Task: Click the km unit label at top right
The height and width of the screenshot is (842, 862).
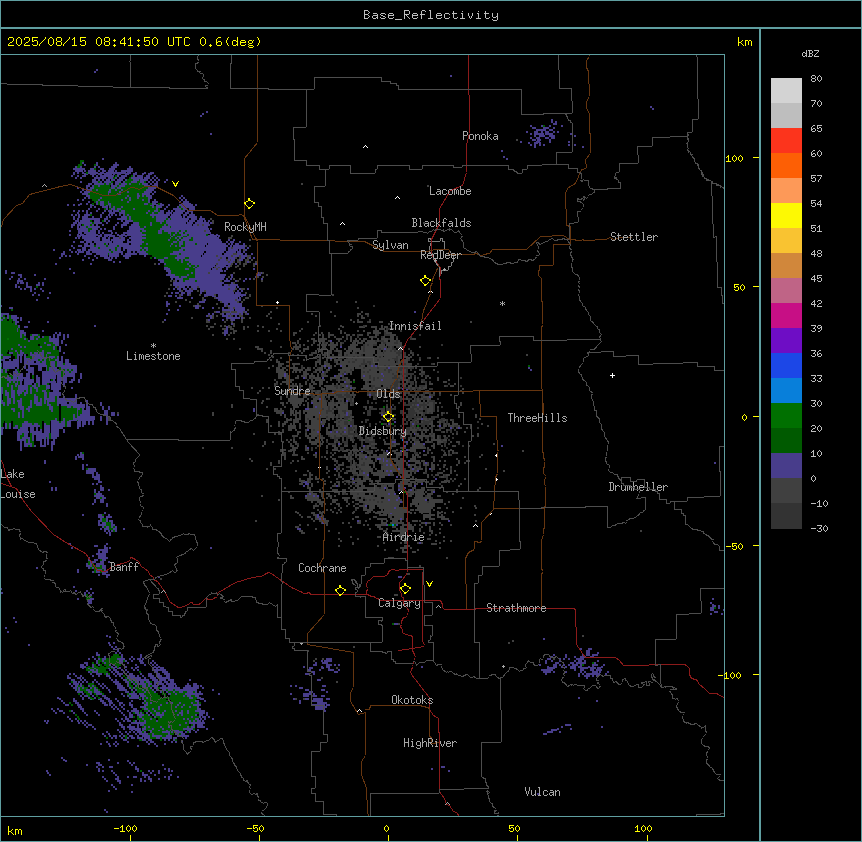Action: (x=744, y=42)
